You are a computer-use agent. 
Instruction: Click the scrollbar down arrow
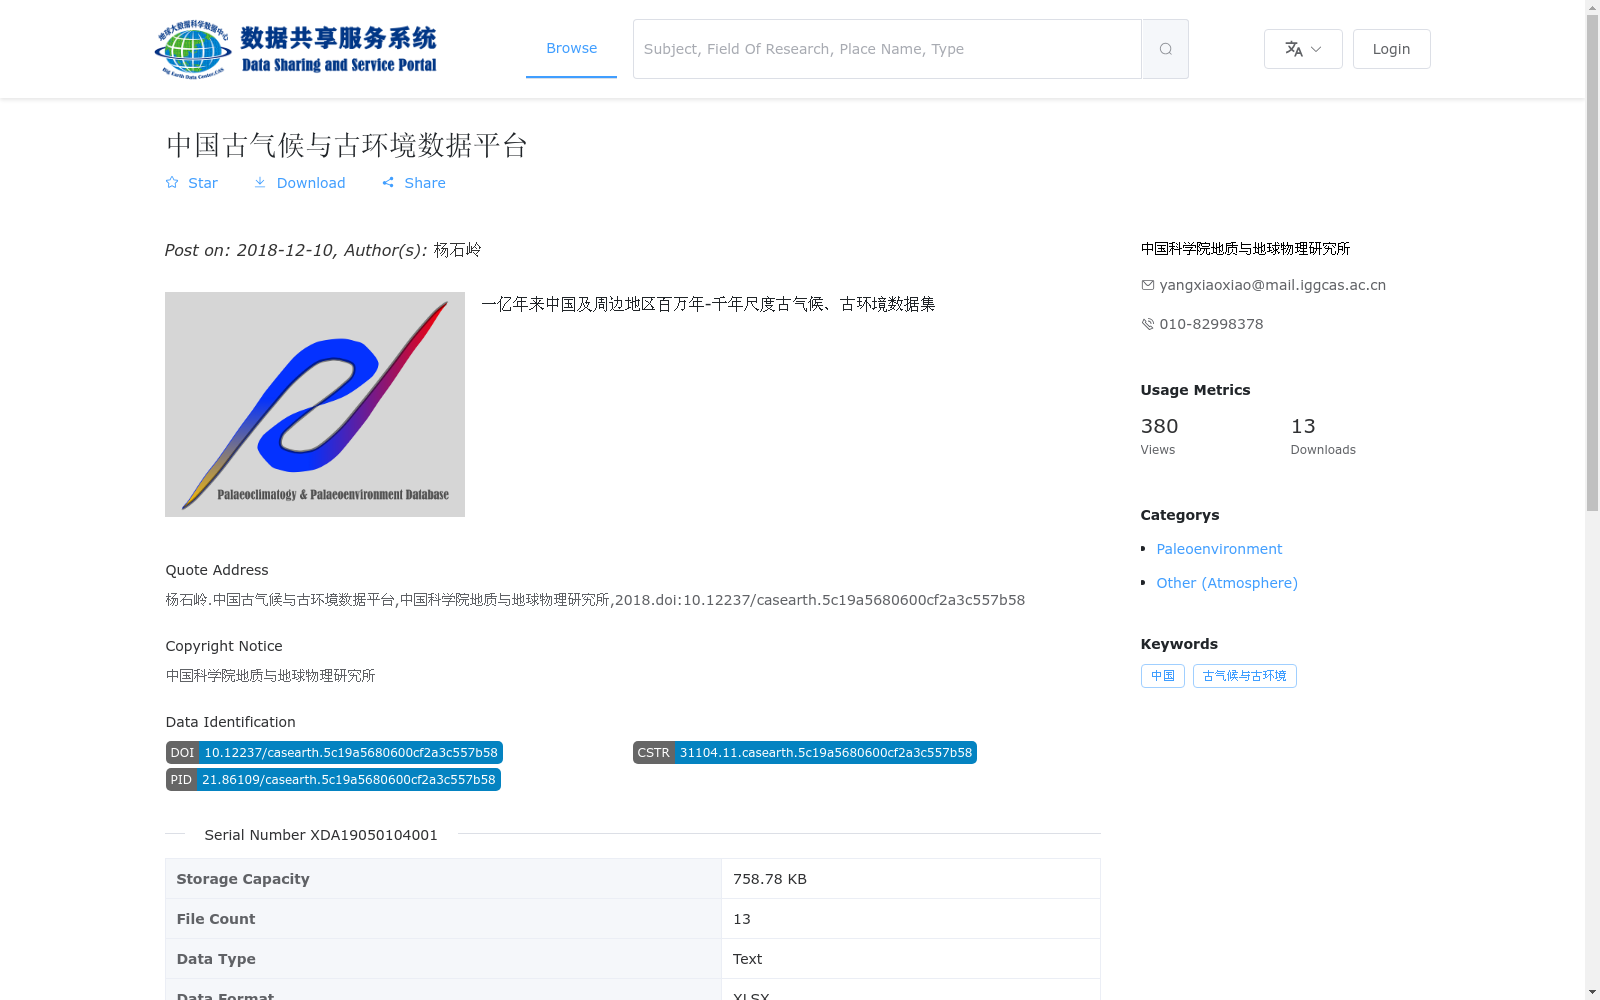(1592, 992)
